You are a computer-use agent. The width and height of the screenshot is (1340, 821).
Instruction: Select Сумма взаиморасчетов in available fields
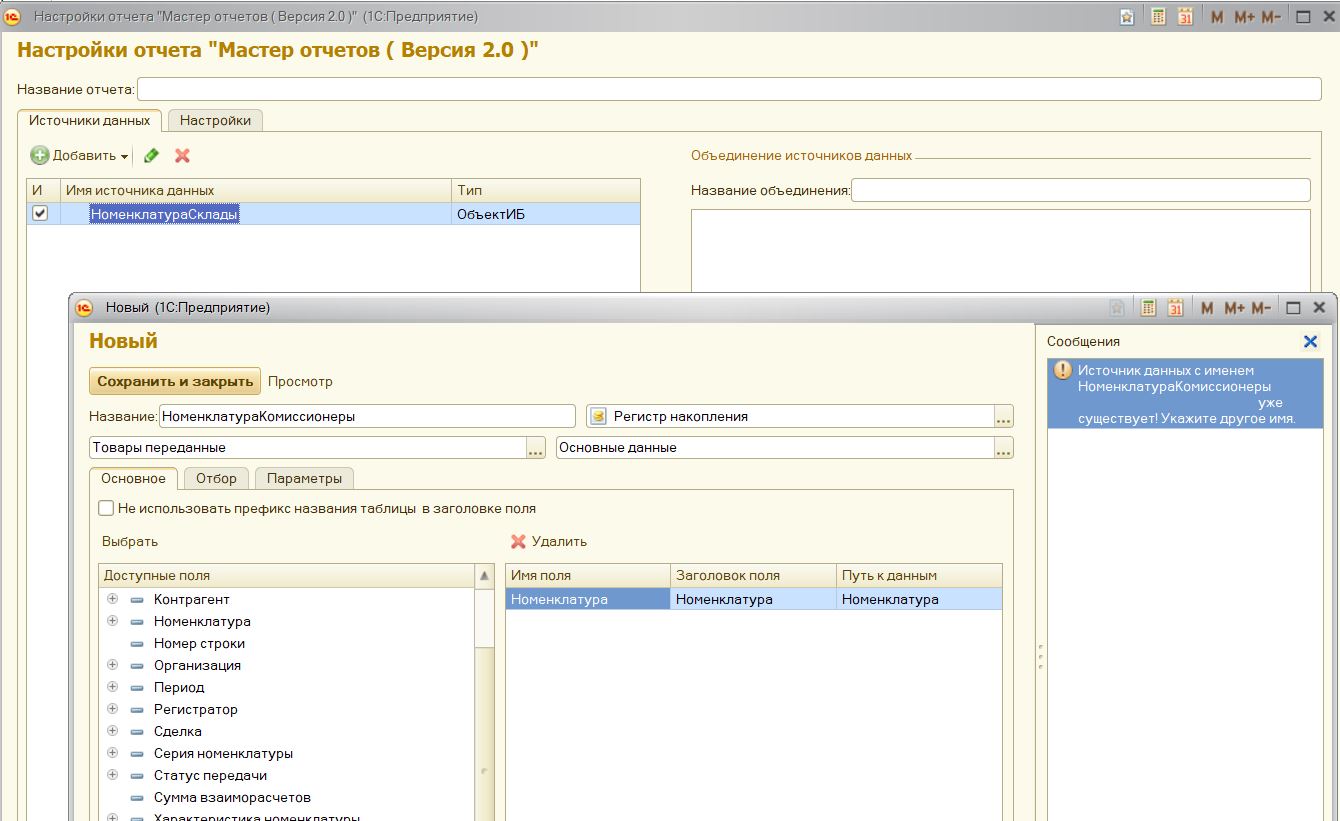tap(232, 797)
